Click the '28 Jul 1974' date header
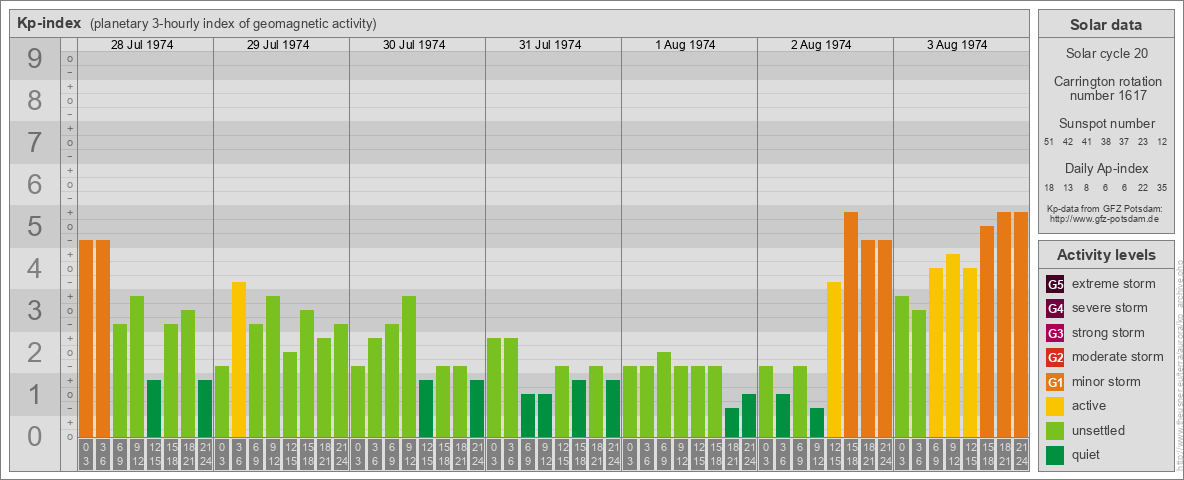This screenshot has height=480, width=1184. point(142,45)
